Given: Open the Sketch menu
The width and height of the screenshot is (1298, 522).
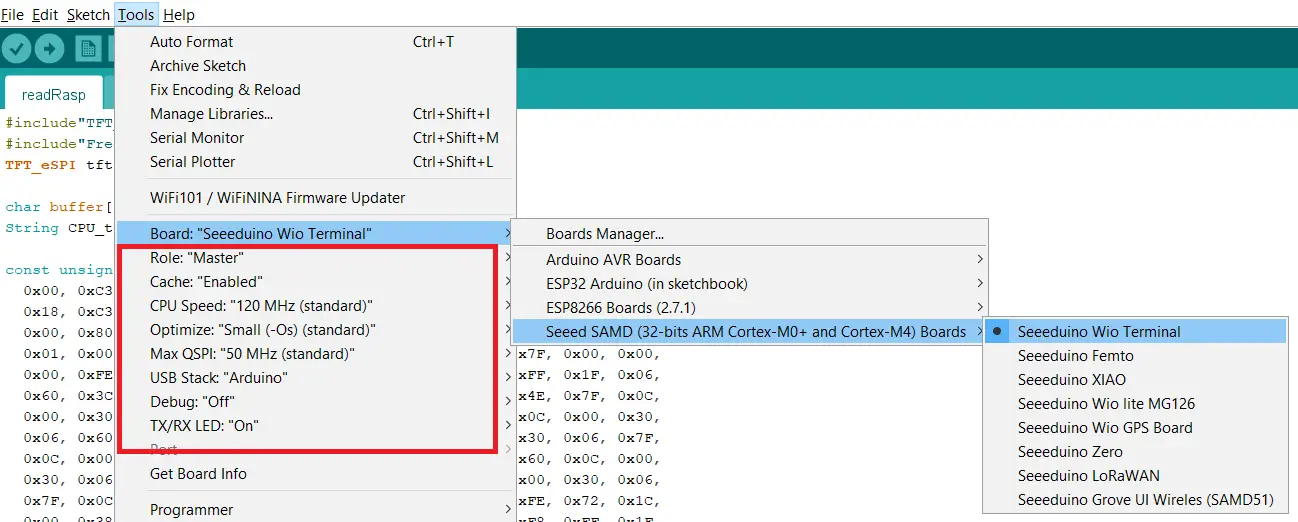Looking at the screenshot, I should [88, 15].
